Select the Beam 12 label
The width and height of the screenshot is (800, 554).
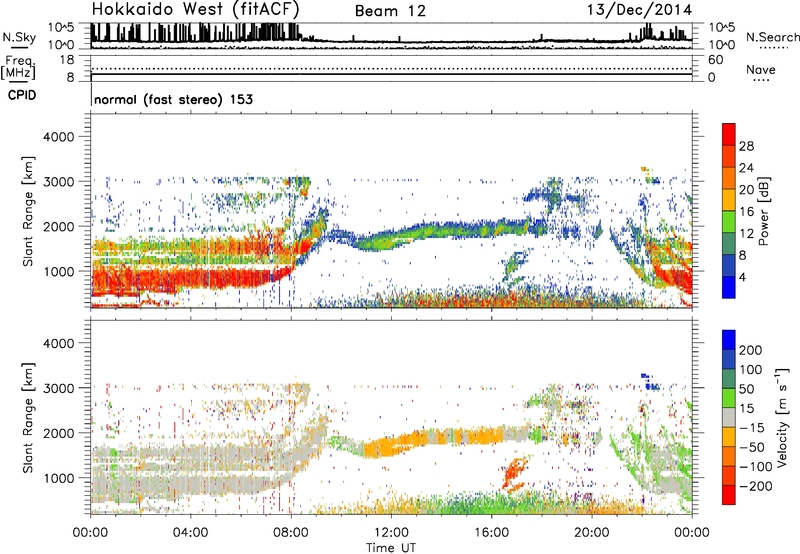point(390,11)
